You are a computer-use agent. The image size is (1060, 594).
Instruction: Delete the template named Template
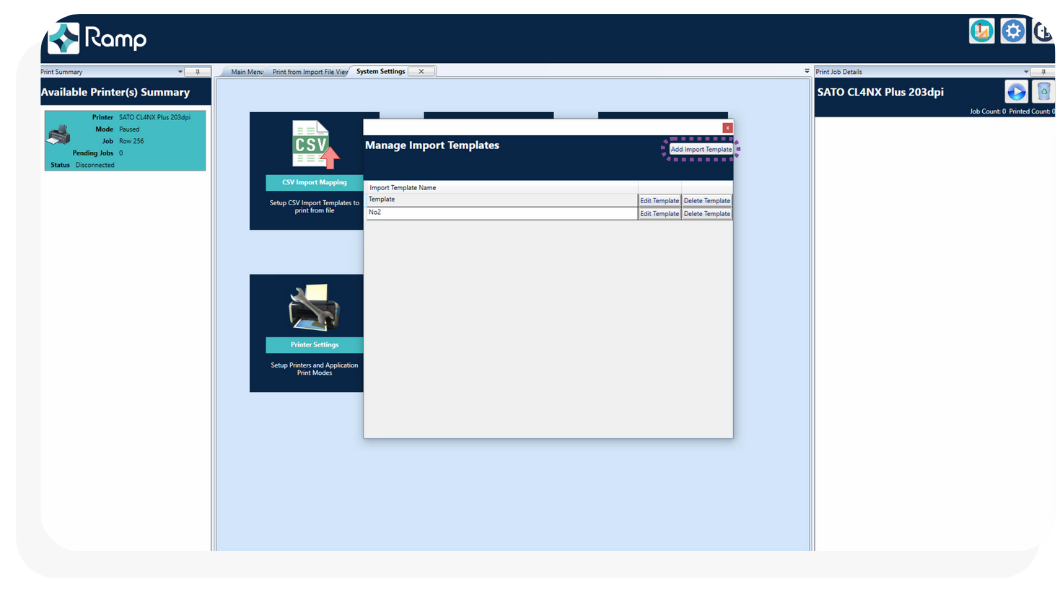(709, 199)
